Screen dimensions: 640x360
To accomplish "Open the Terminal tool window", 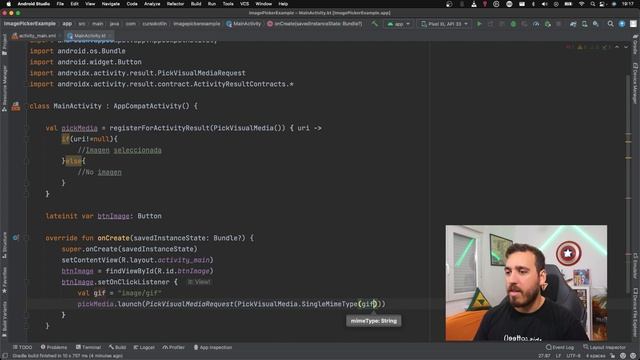I will point(88,347).
